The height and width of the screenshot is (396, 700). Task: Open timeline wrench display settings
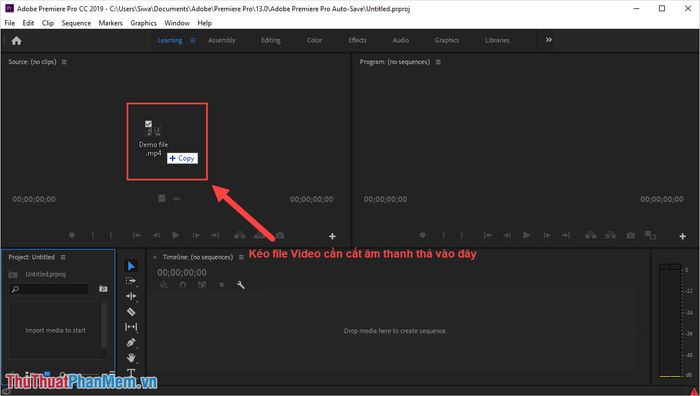point(241,285)
